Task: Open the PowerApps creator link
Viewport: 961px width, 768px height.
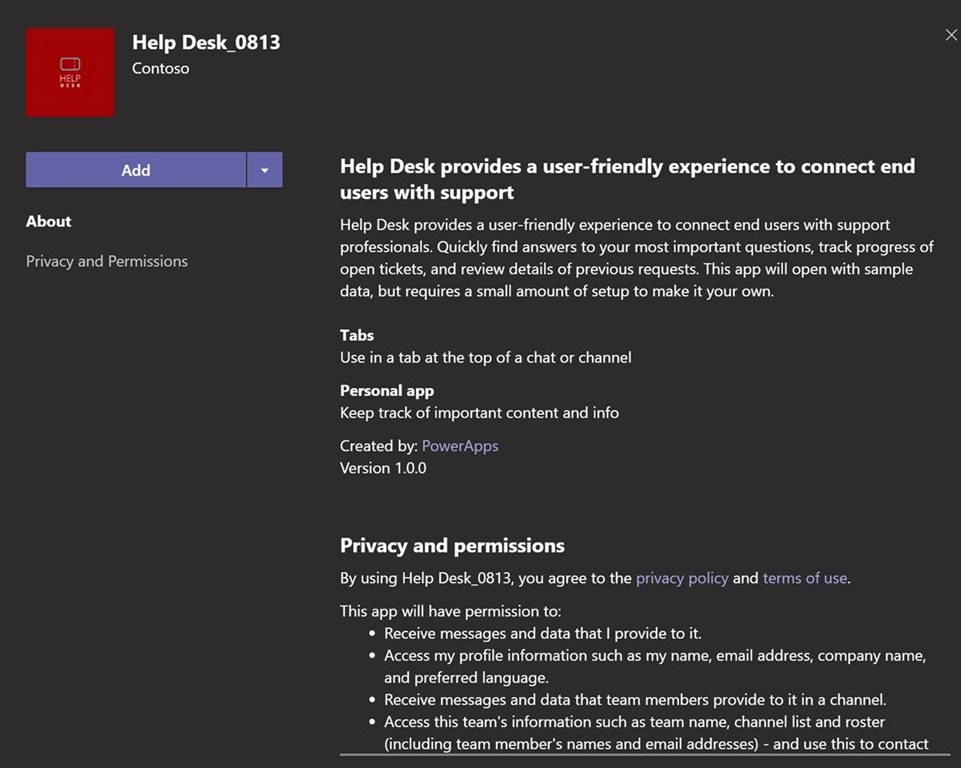Action: [x=460, y=446]
